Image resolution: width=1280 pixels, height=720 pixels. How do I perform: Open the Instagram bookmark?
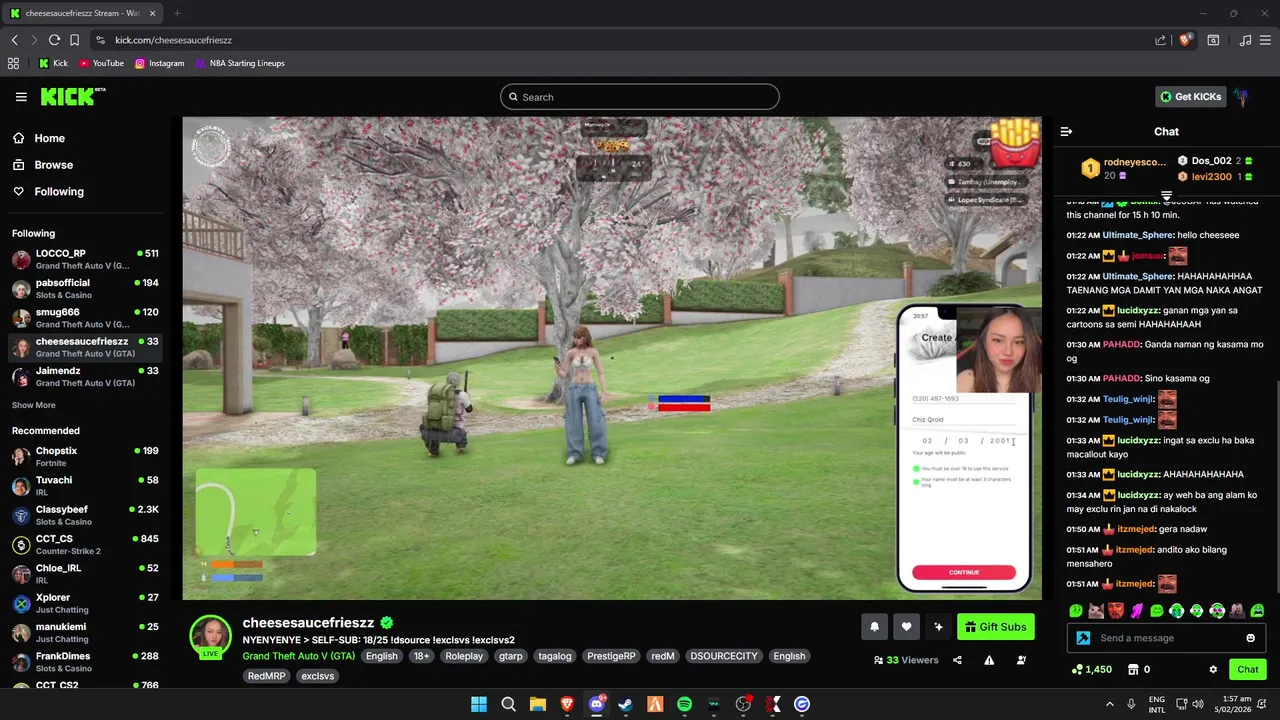pos(160,63)
